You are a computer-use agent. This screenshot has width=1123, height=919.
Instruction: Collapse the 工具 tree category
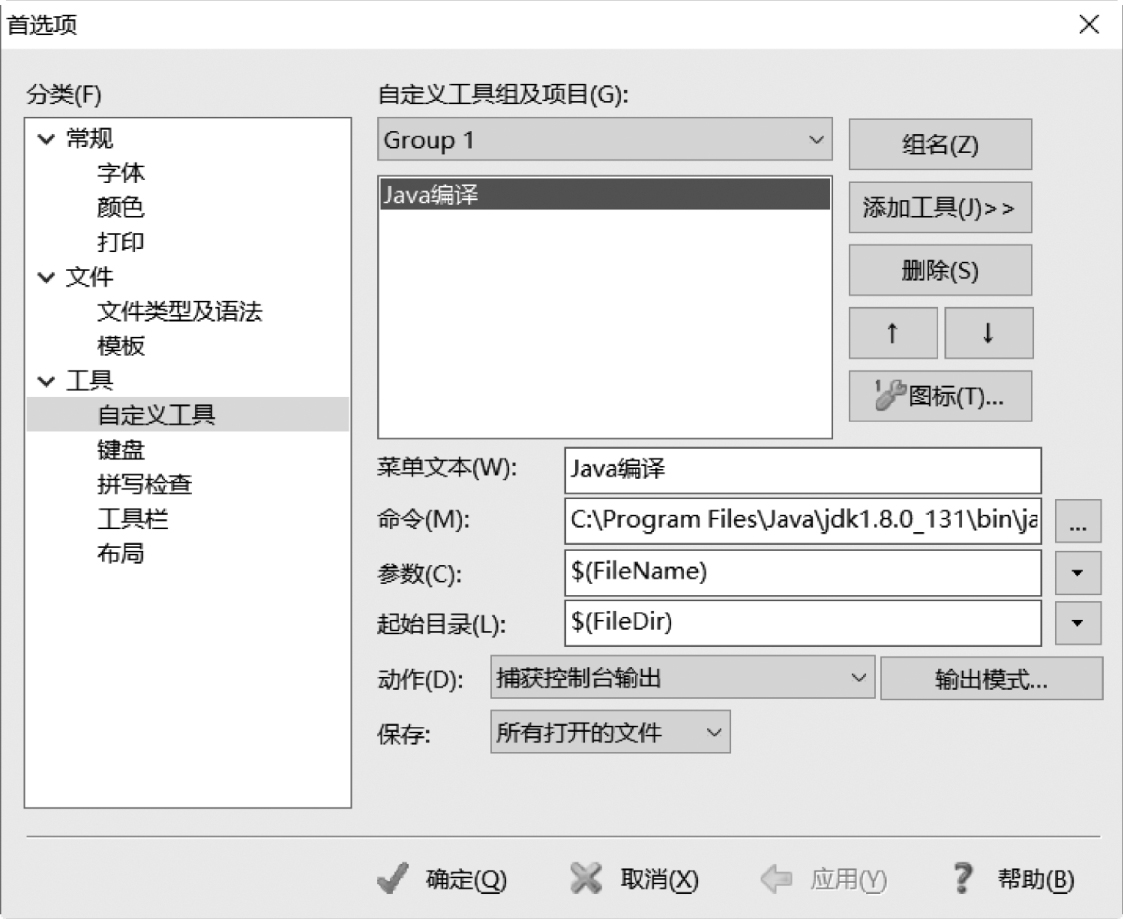click(47, 381)
